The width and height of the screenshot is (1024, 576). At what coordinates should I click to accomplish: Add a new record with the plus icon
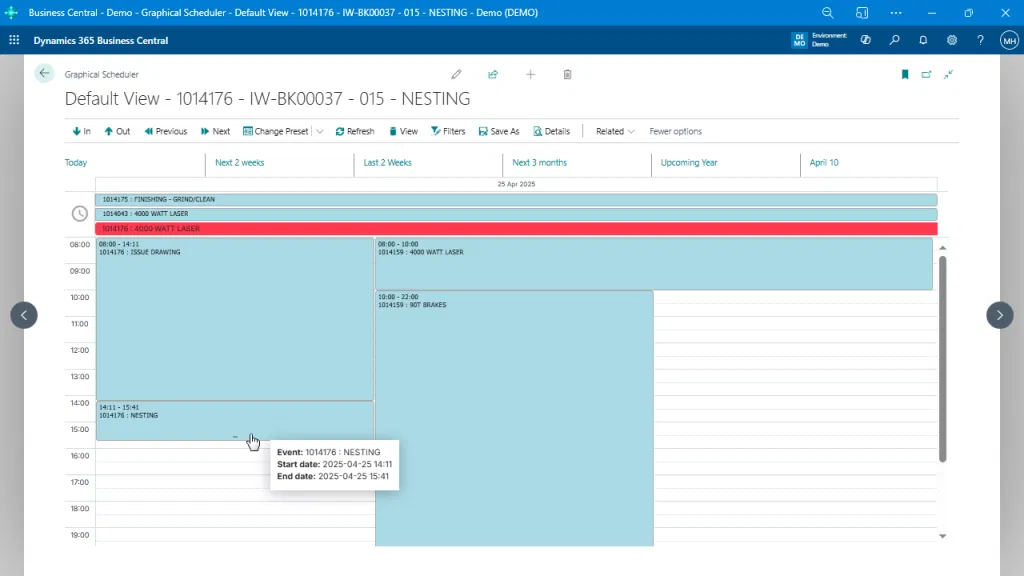pos(530,74)
